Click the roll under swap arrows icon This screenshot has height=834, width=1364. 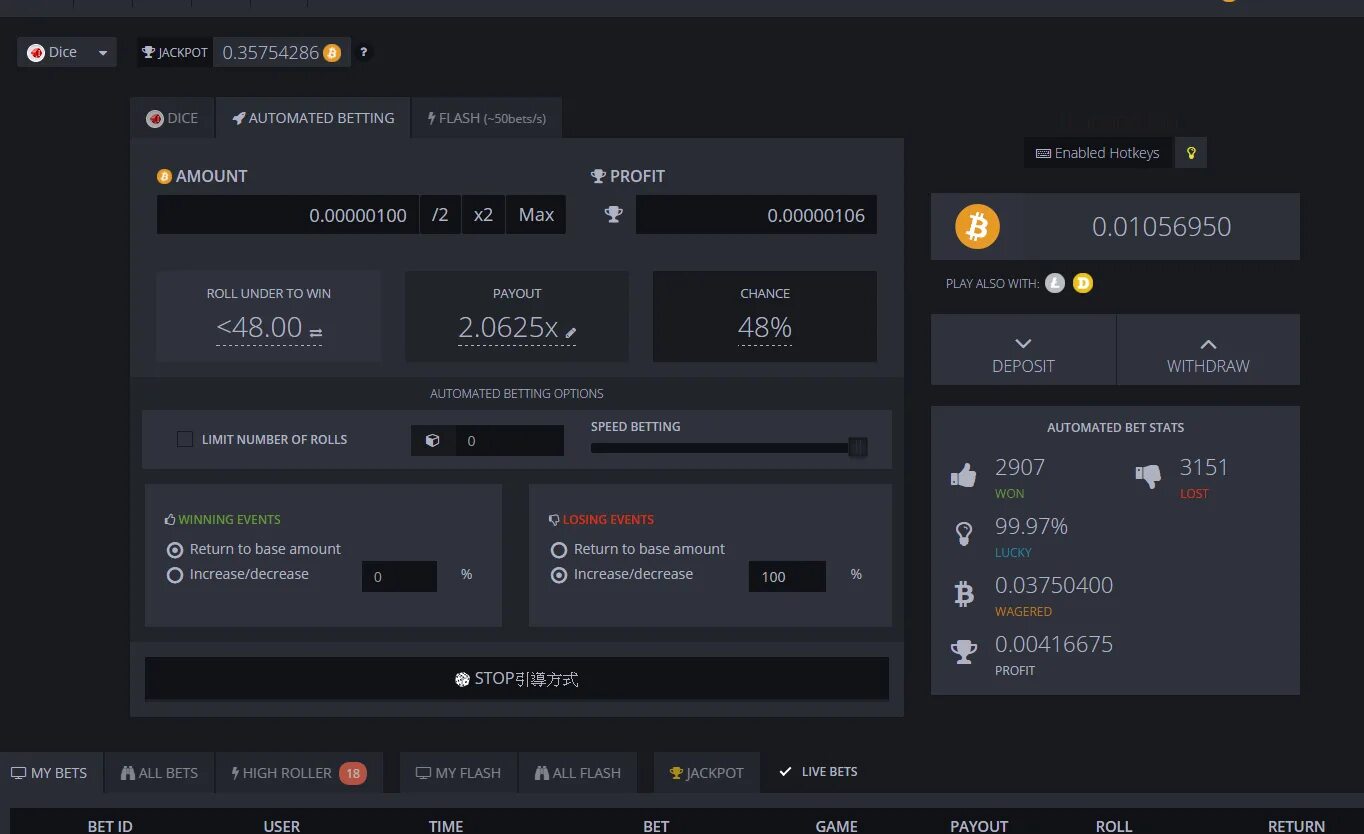(x=316, y=332)
